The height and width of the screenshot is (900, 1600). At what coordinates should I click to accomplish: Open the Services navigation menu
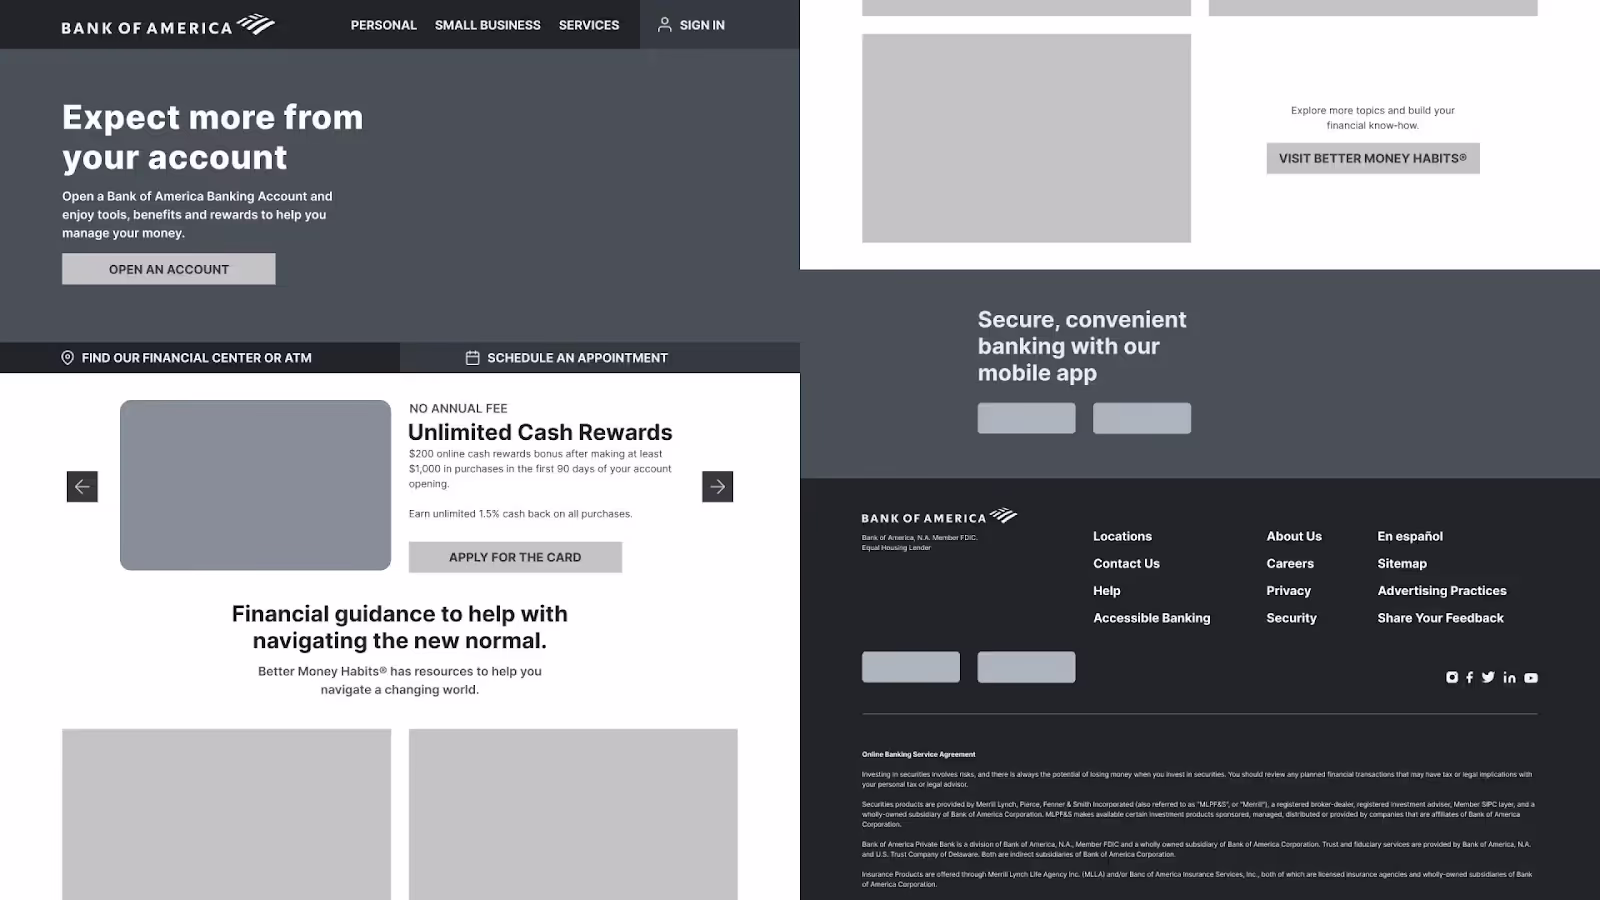tap(589, 25)
